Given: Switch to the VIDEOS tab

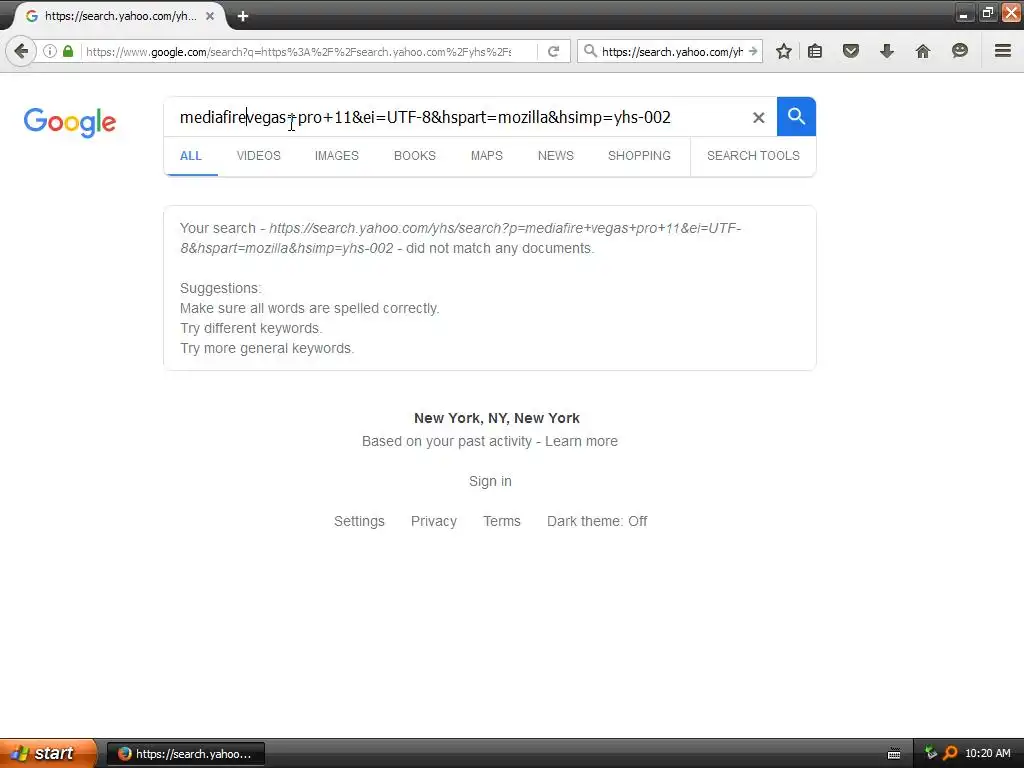Looking at the screenshot, I should [x=259, y=155].
